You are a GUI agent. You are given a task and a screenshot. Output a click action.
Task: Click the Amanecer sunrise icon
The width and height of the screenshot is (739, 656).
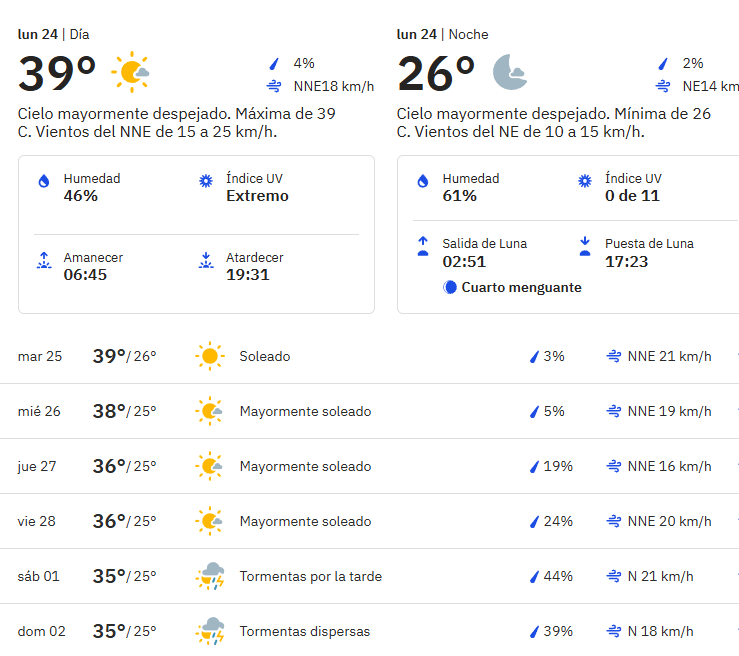[44, 260]
